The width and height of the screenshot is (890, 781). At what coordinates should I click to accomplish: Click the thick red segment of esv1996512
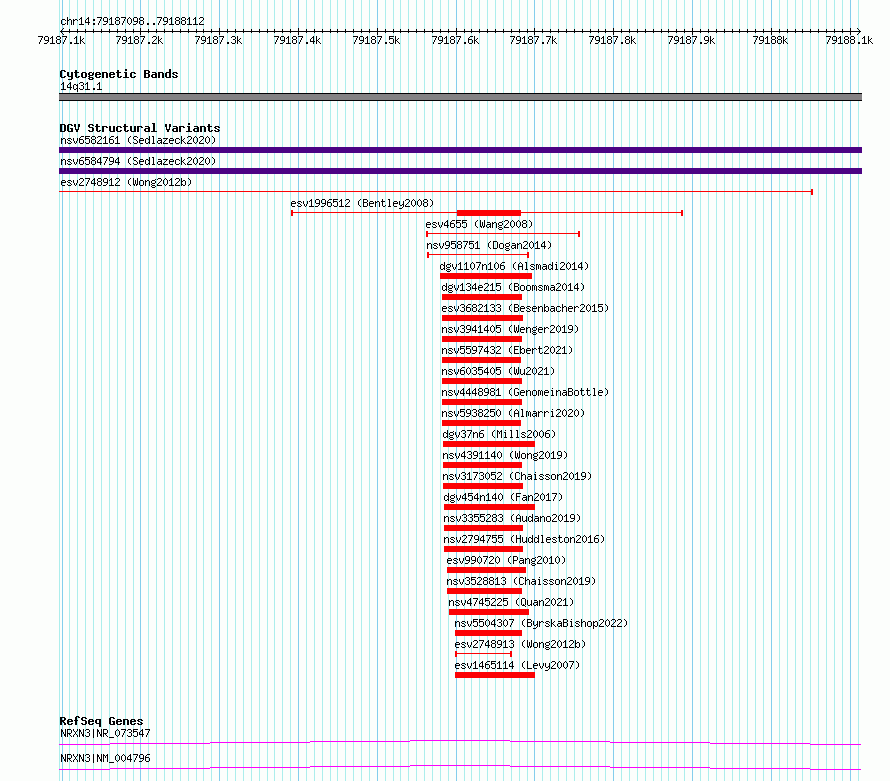pos(489,213)
